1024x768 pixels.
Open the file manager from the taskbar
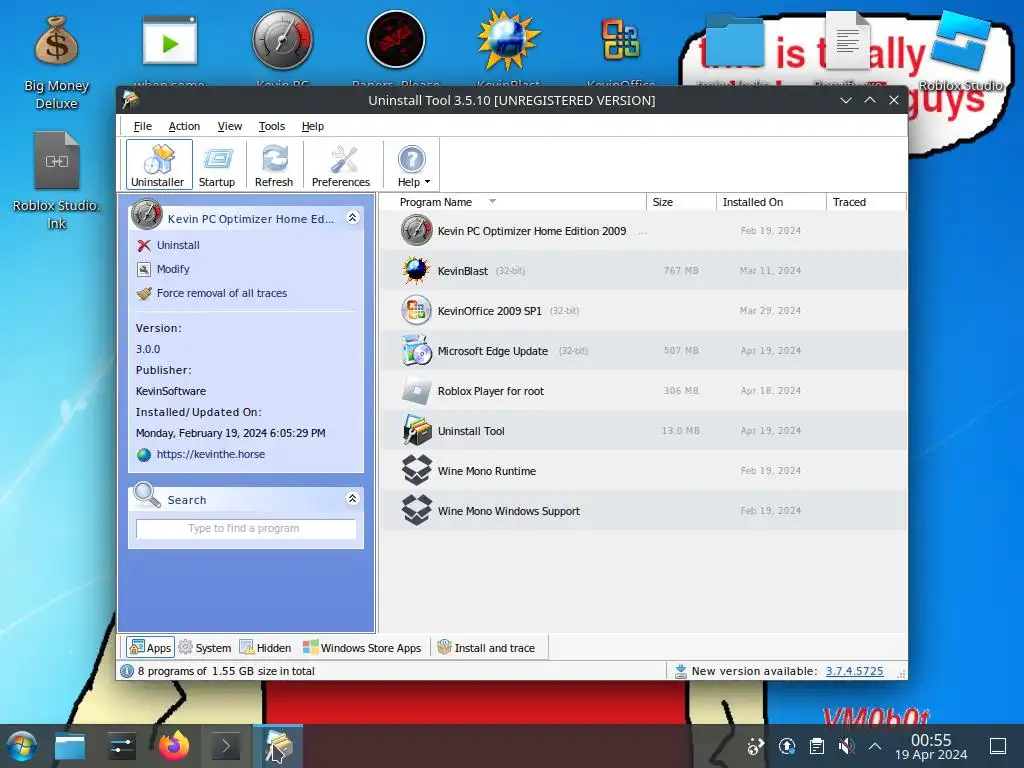(x=70, y=746)
